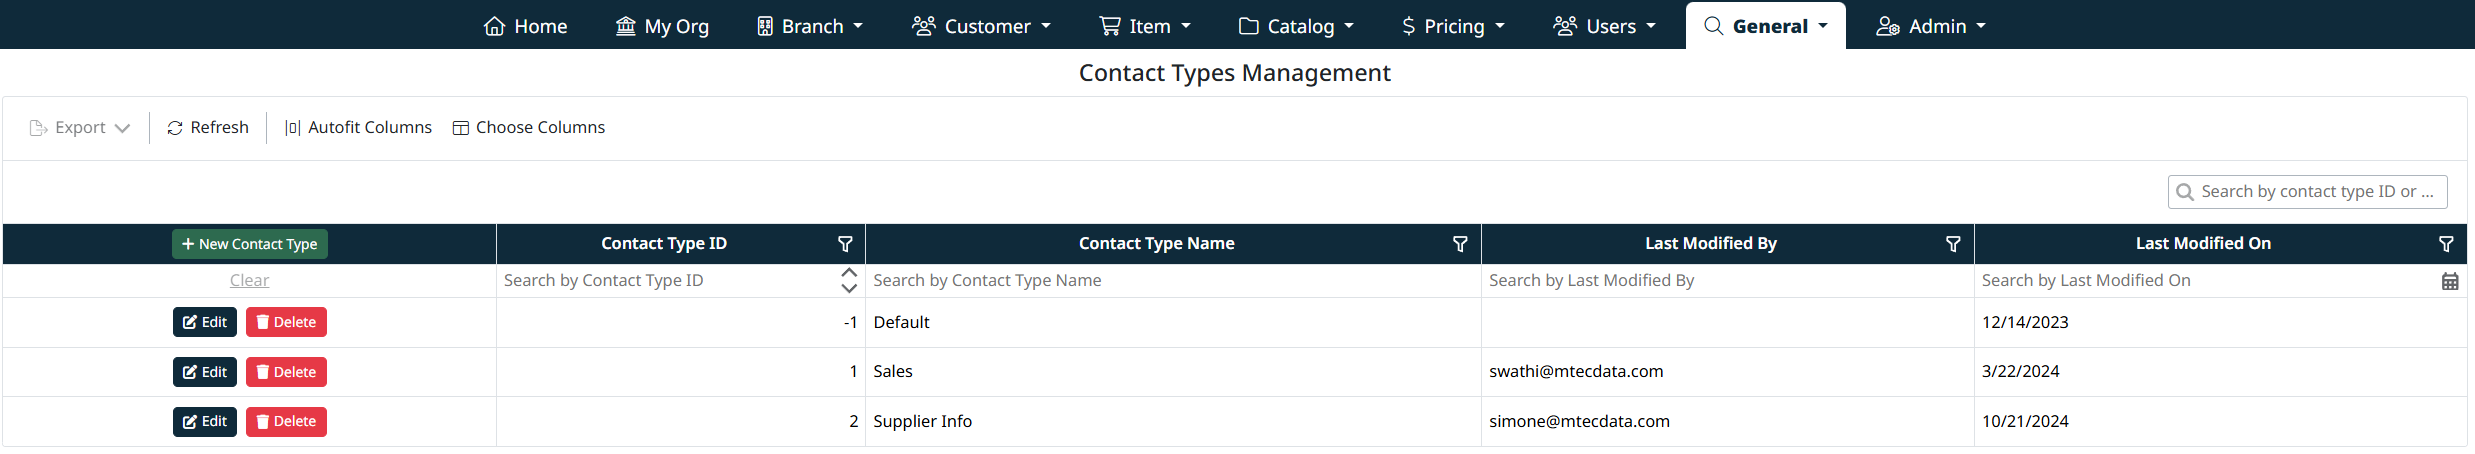Click the Contact Type ID column filter icon
The width and height of the screenshot is (2475, 454).
845,244
